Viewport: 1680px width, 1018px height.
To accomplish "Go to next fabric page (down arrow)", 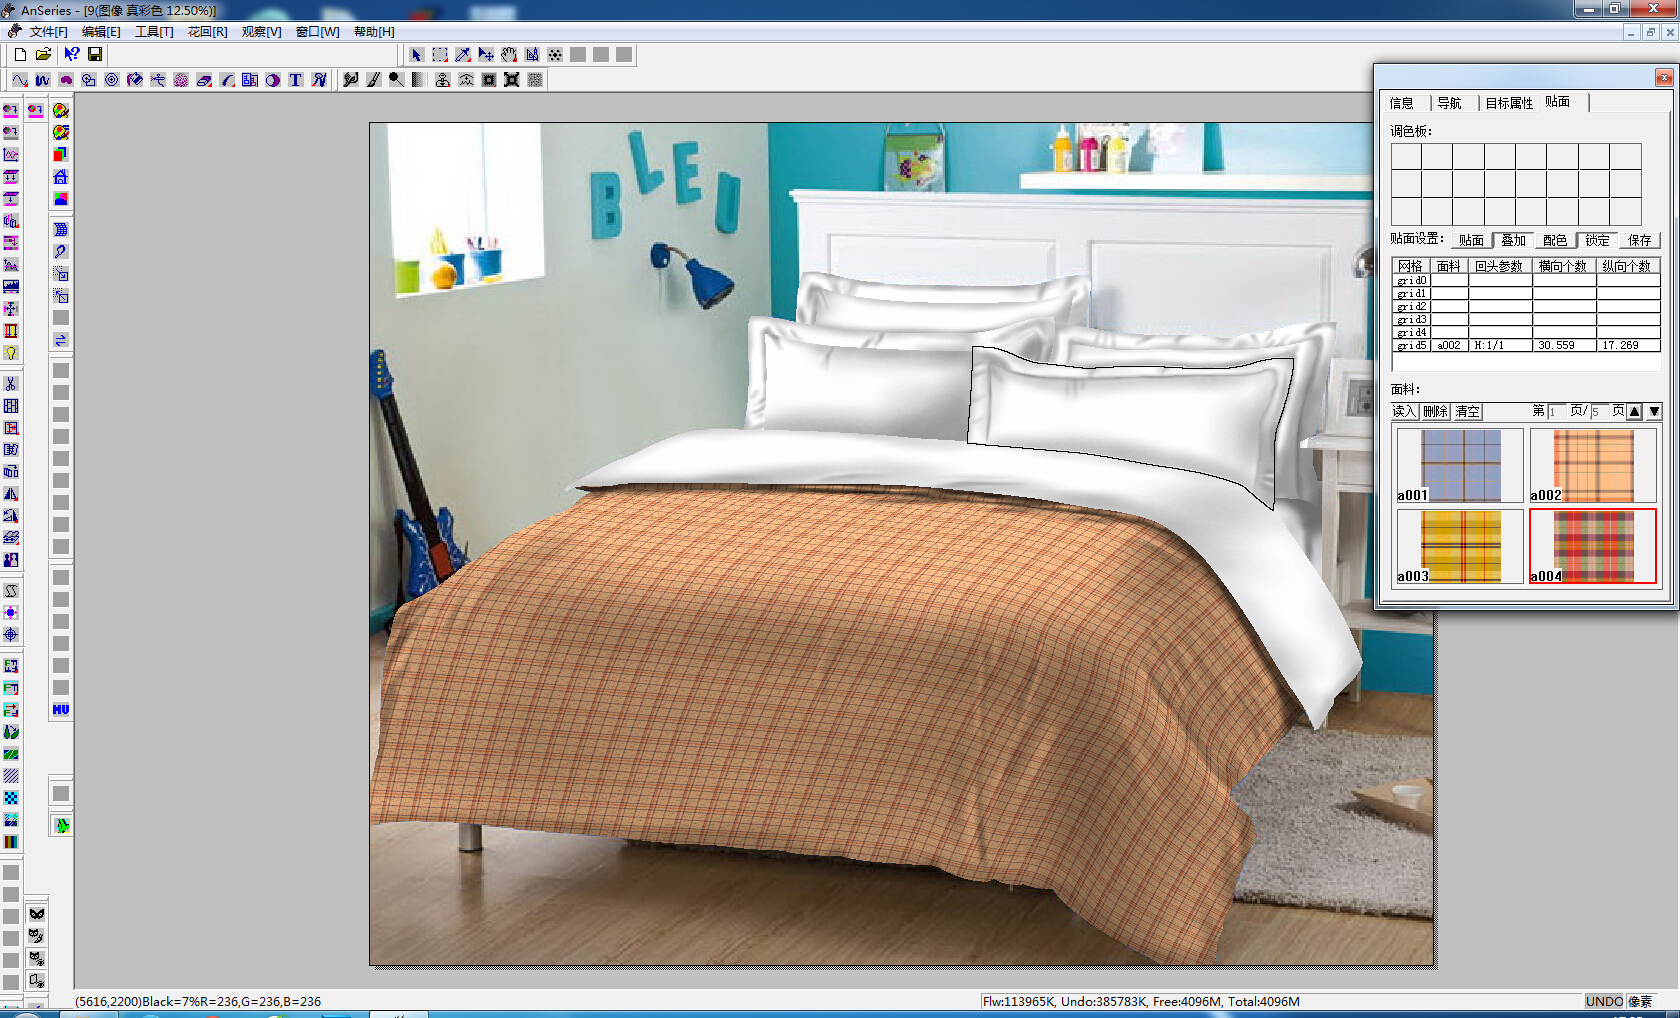I will 1654,411.
